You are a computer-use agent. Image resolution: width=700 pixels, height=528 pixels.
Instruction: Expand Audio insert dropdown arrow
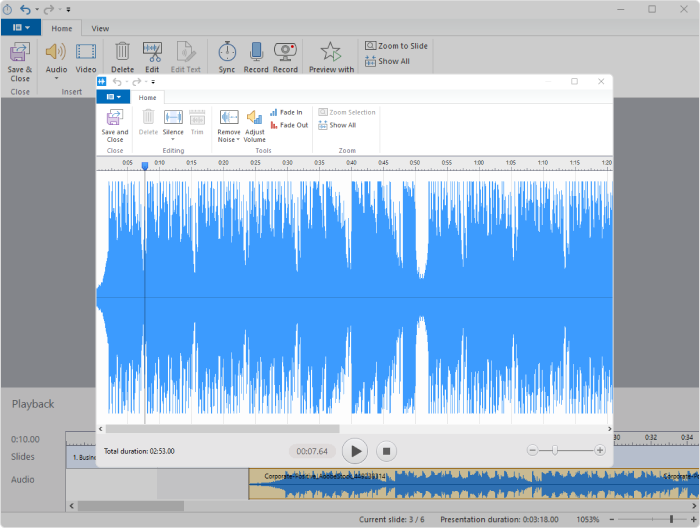[56, 79]
